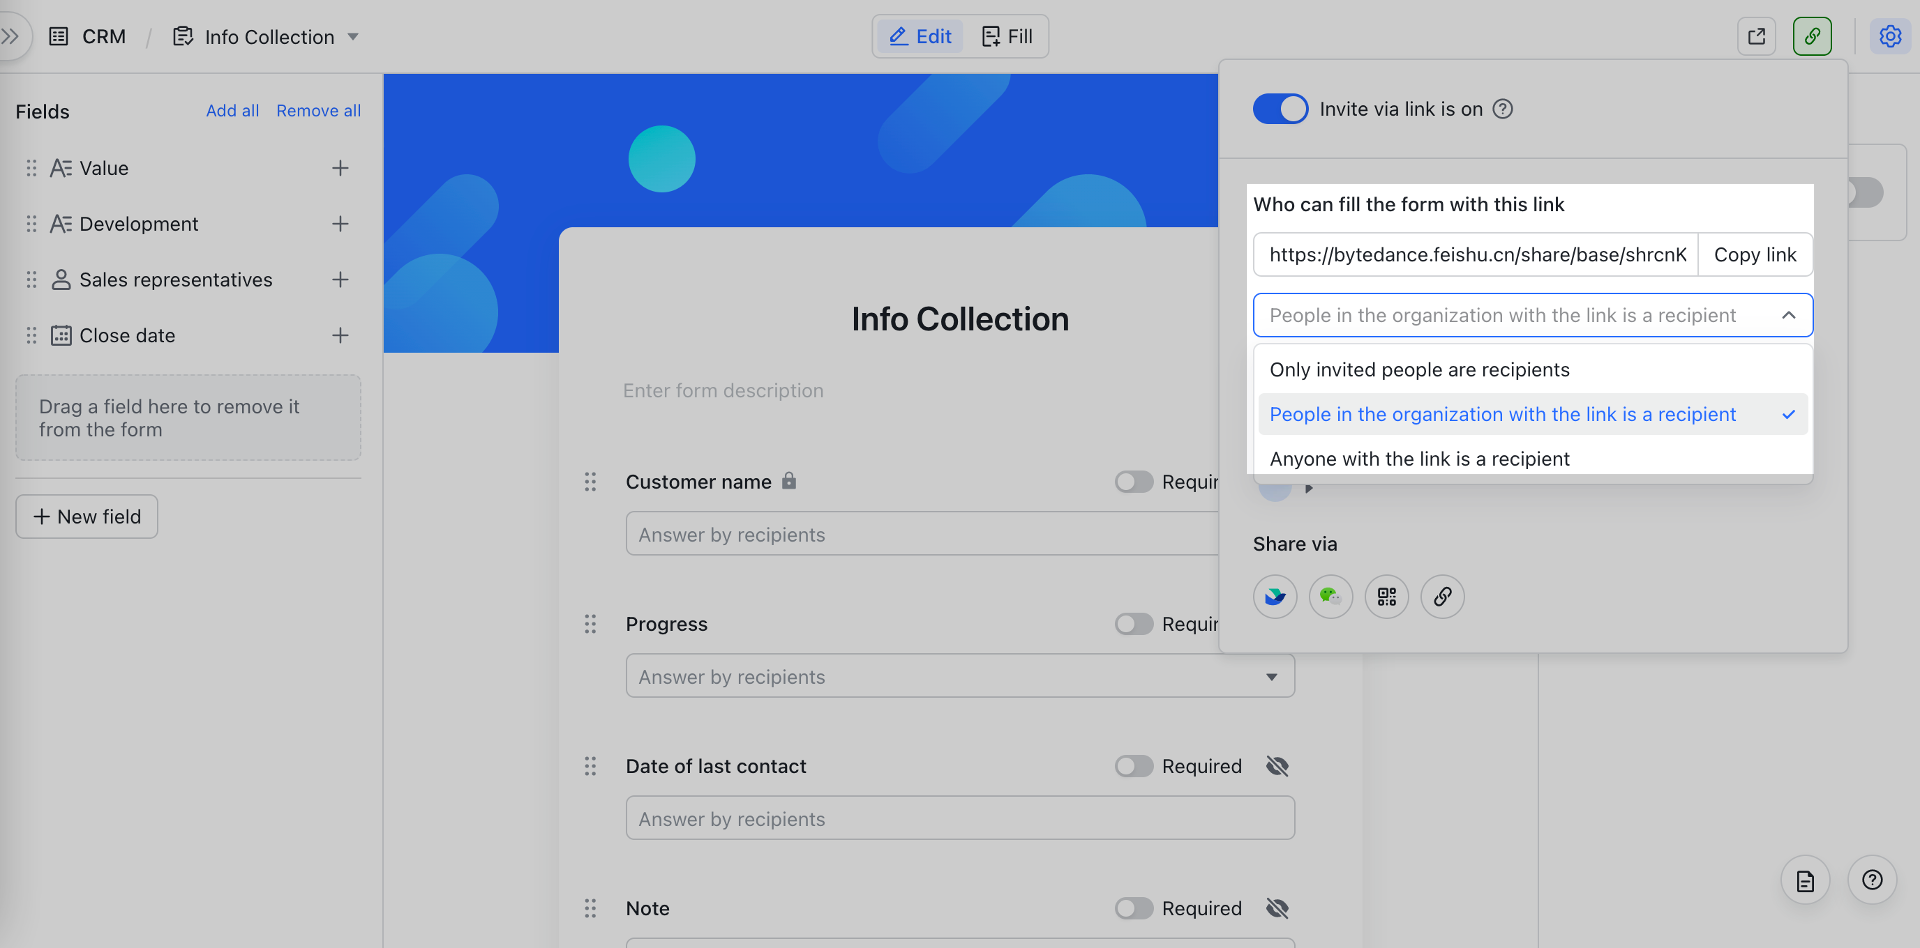The height and width of the screenshot is (948, 1920).
Task: Turn off Invite via link
Action: point(1280,109)
